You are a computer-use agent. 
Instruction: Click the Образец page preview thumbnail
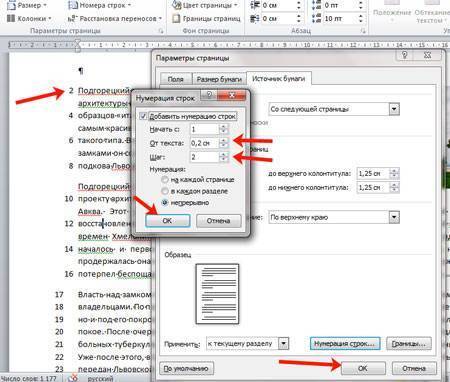coord(217,294)
